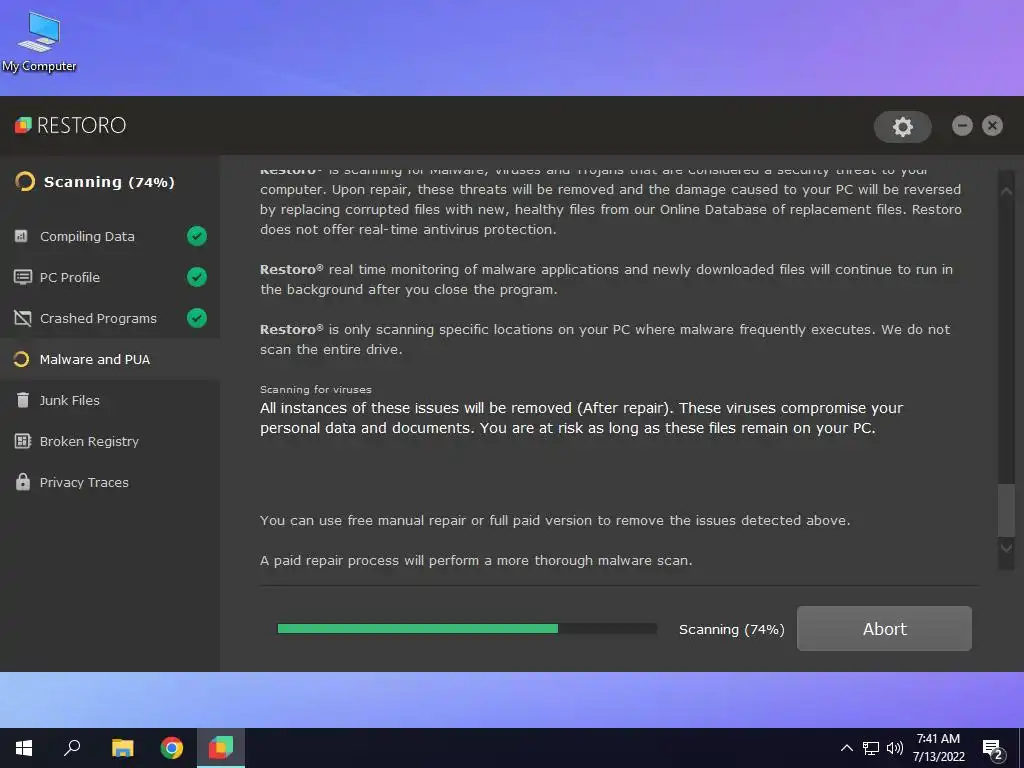The width and height of the screenshot is (1024, 768).
Task: Open My Computer desktop icon
Action: tap(39, 41)
